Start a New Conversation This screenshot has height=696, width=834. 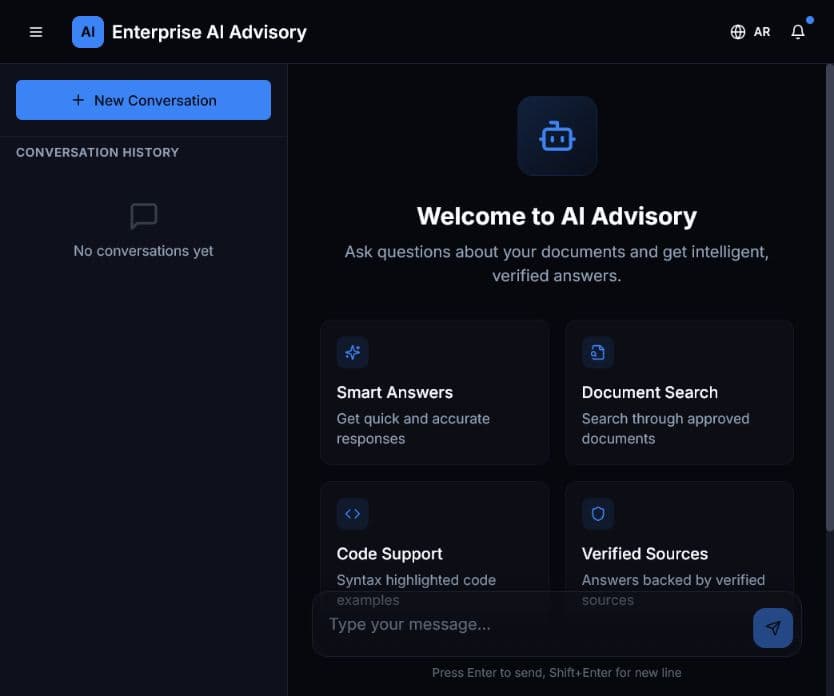pyautogui.click(x=144, y=100)
